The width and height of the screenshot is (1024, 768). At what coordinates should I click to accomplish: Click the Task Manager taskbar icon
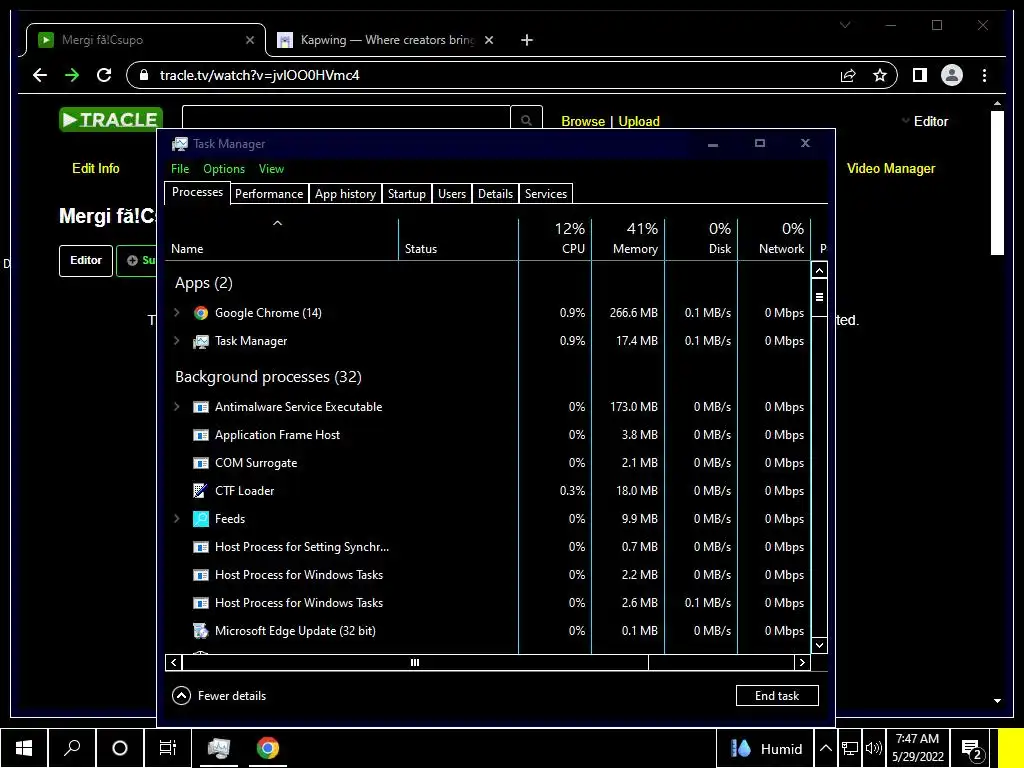(x=218, y=748)
